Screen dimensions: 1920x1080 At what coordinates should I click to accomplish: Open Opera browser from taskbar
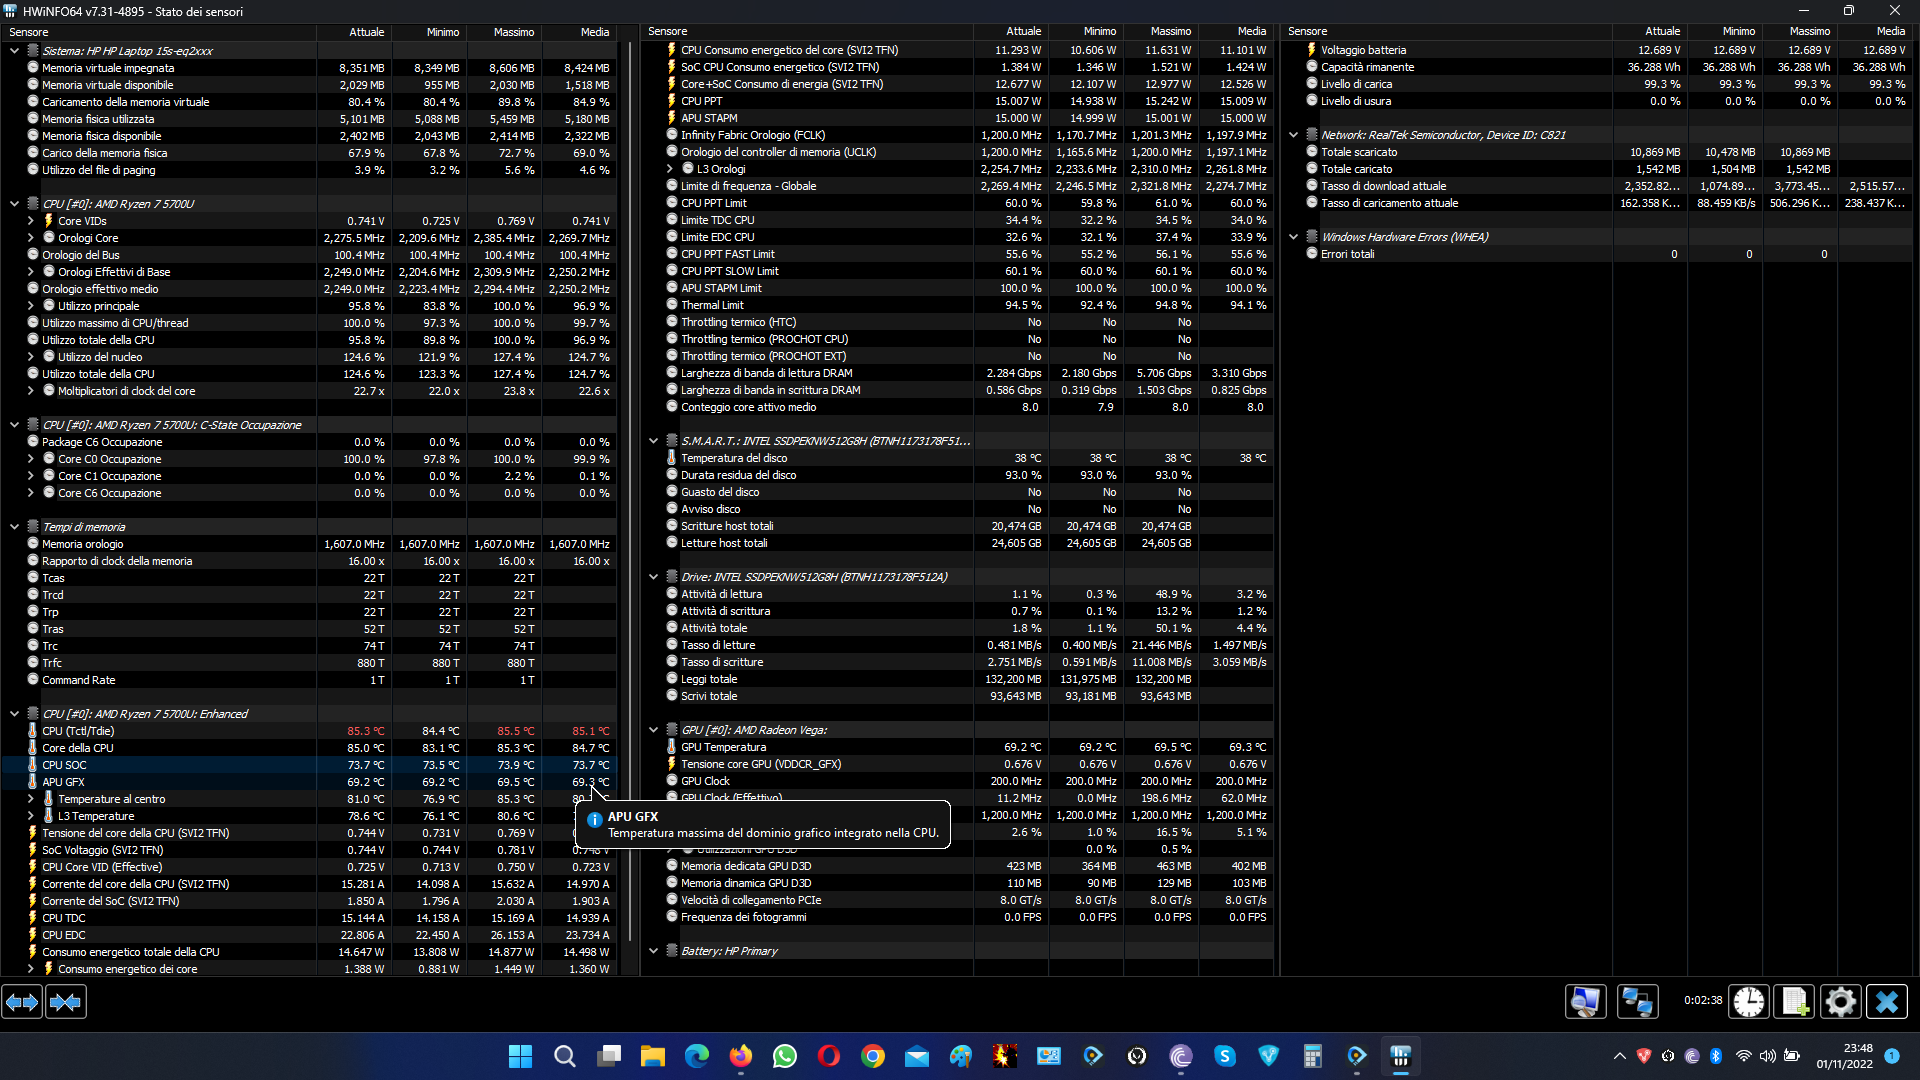pyautogui.click(x=829, y=1056)
